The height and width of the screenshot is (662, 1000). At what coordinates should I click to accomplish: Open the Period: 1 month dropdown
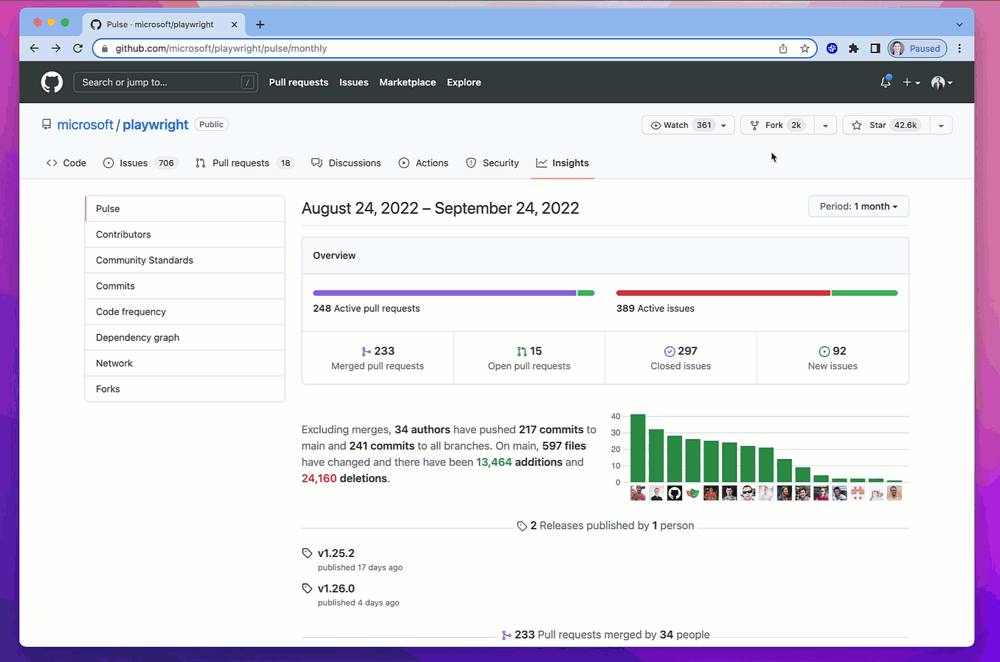858,207
